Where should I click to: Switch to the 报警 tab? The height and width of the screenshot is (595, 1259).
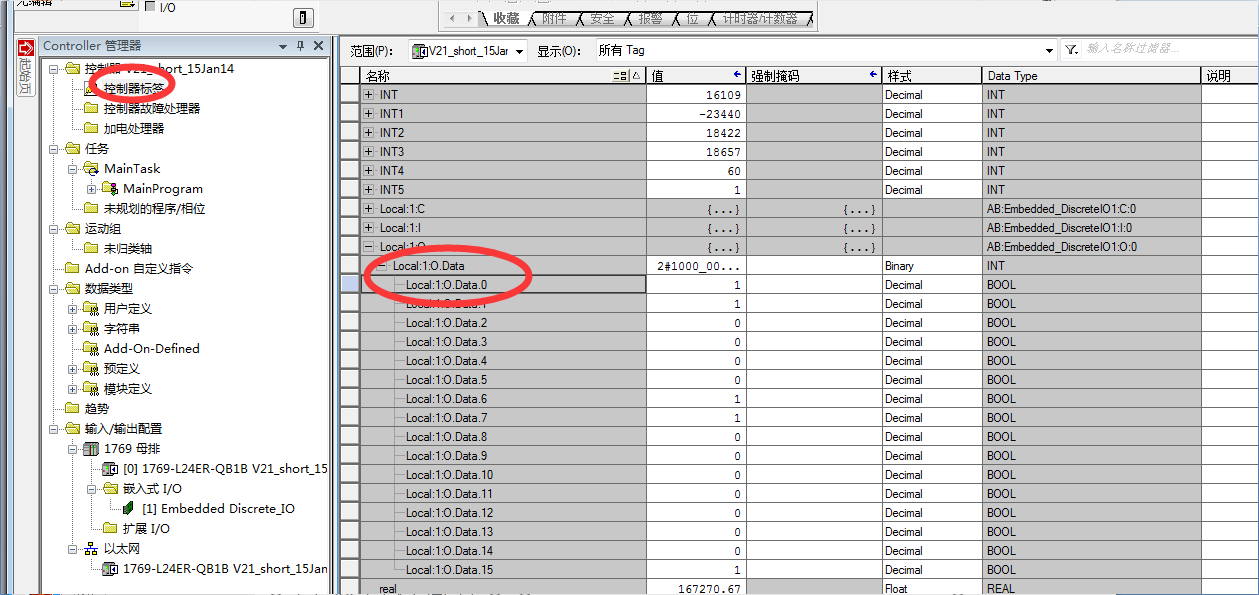coord(650,18)
